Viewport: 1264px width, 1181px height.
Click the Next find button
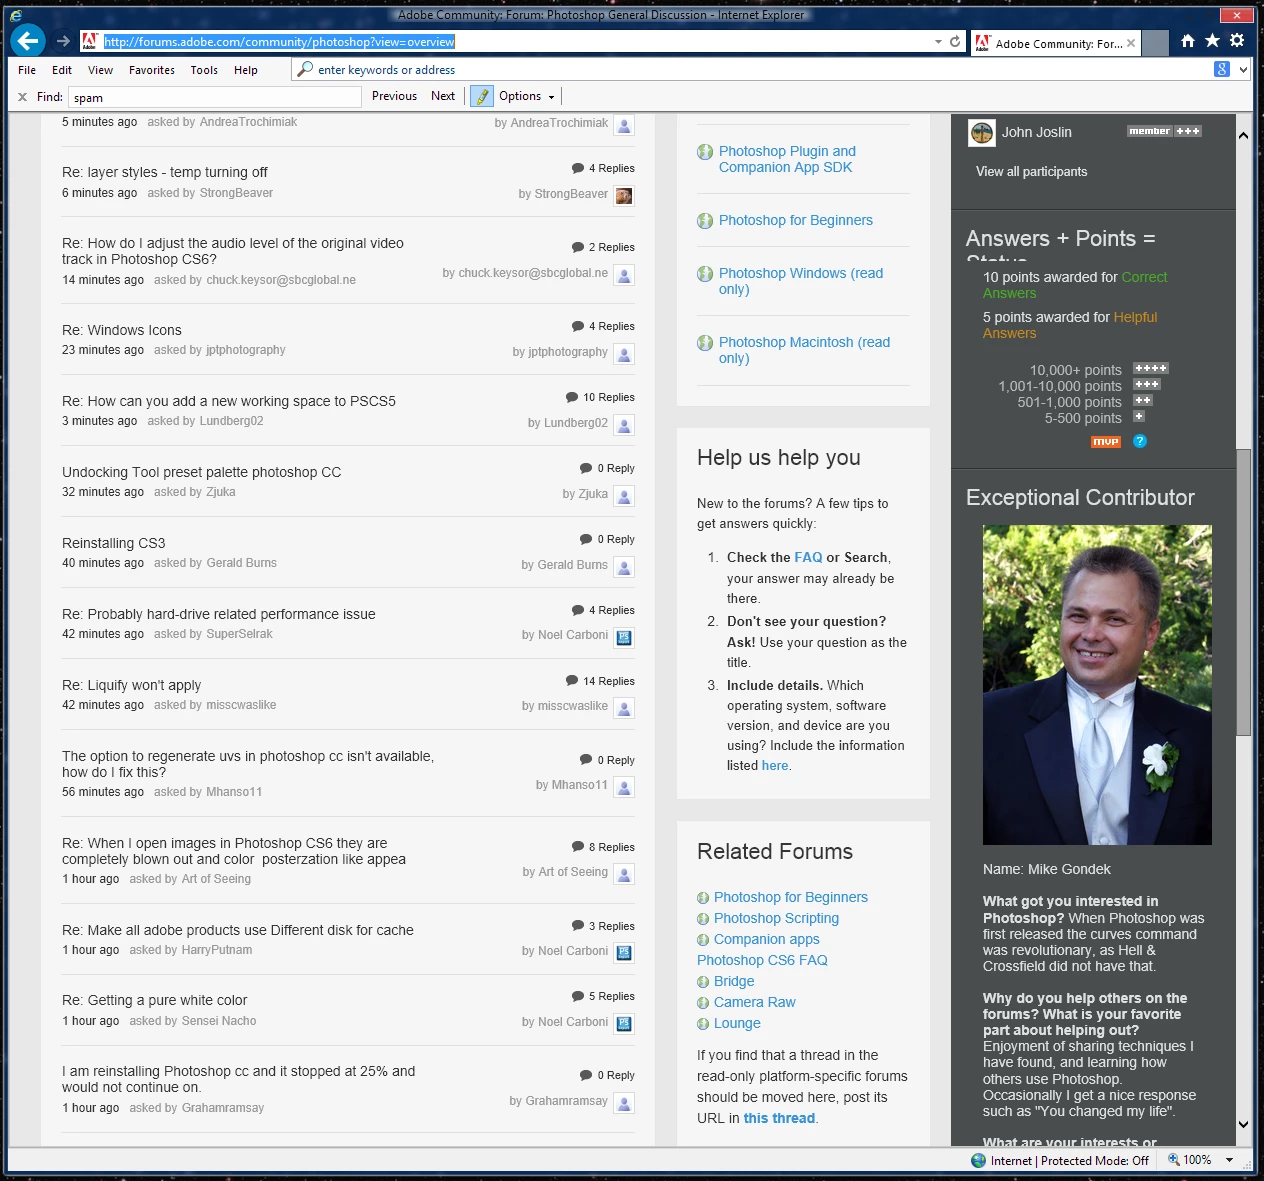pos(443,96)
